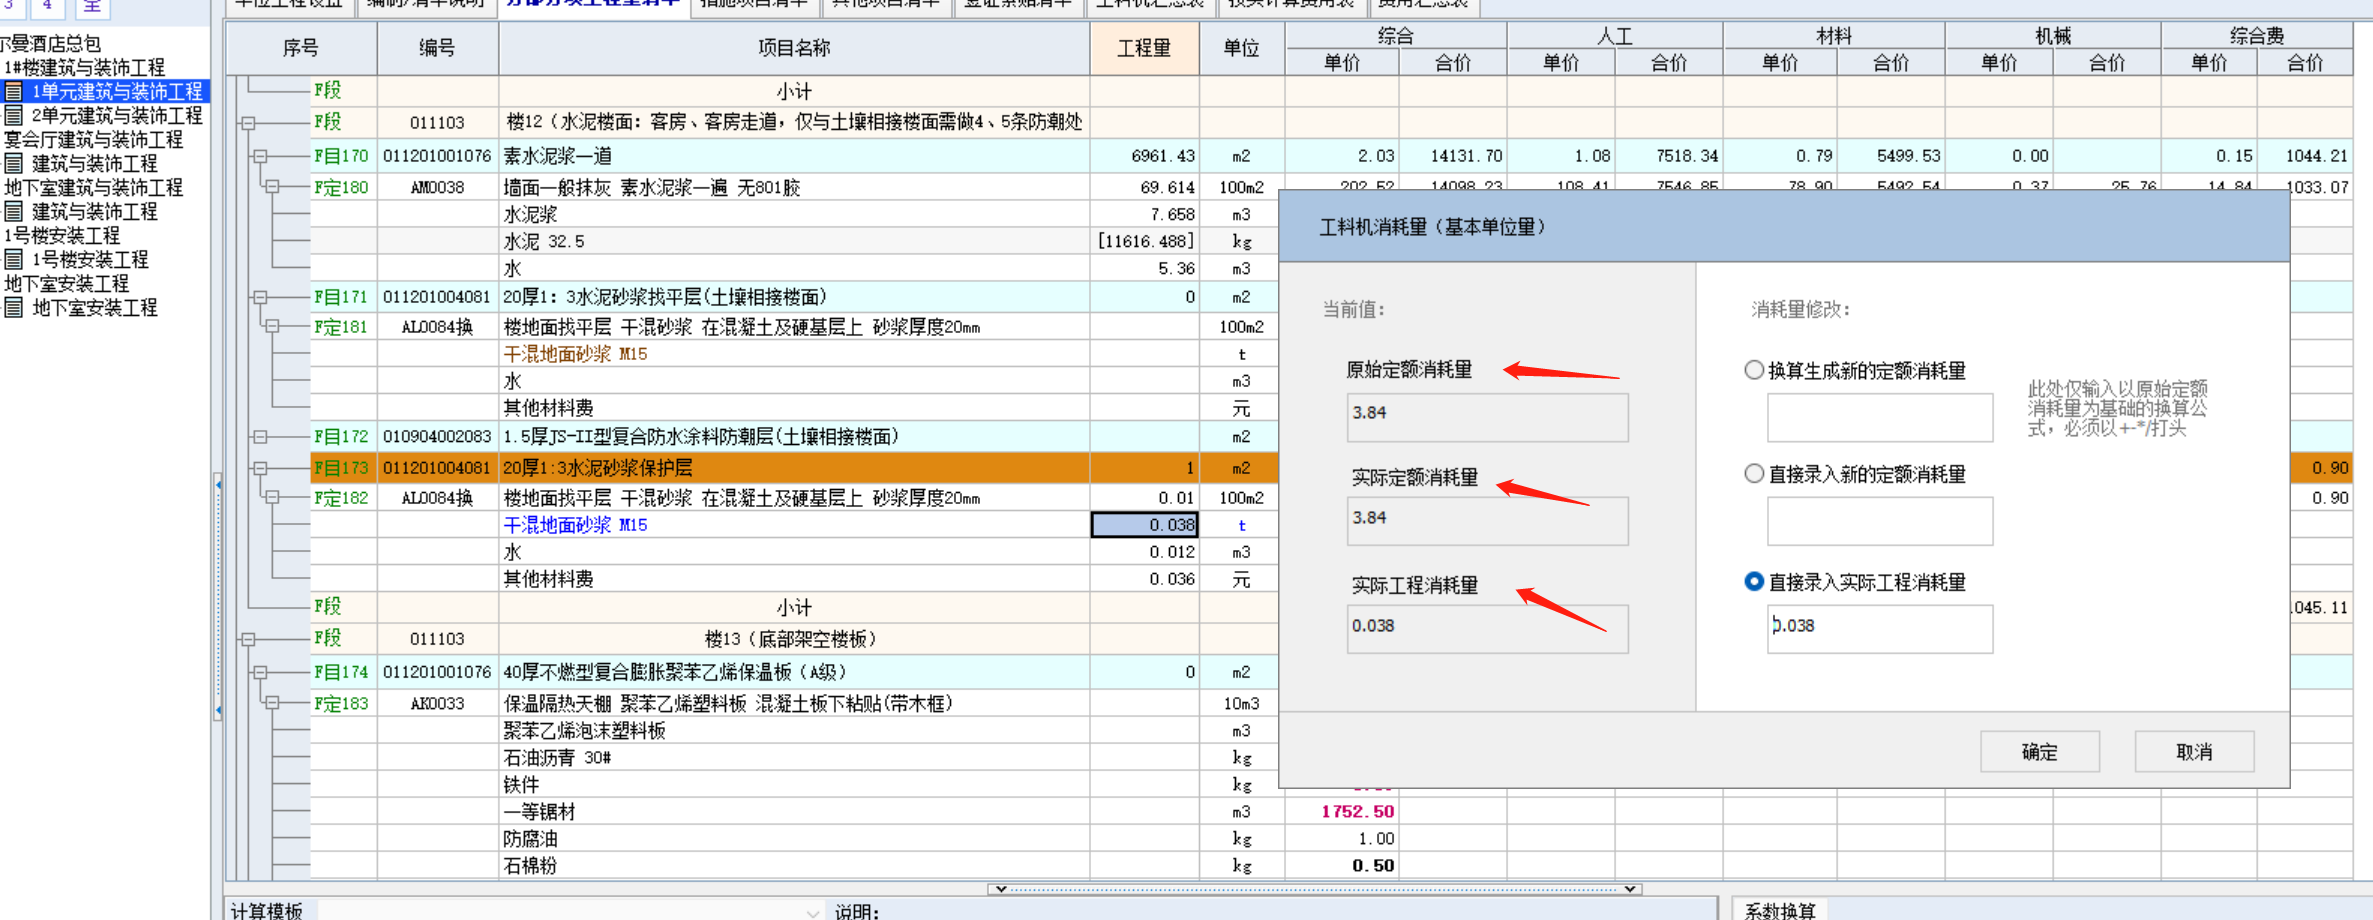
Task: Click the 聚苯乙烯泡沫塑料板 material row
Action: coord(794,731)
